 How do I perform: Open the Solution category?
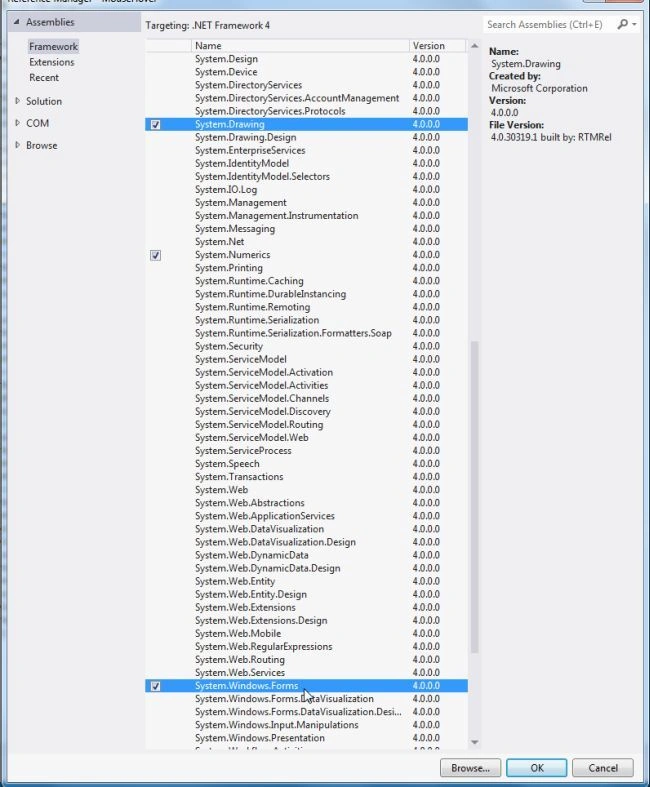[44, 101]
